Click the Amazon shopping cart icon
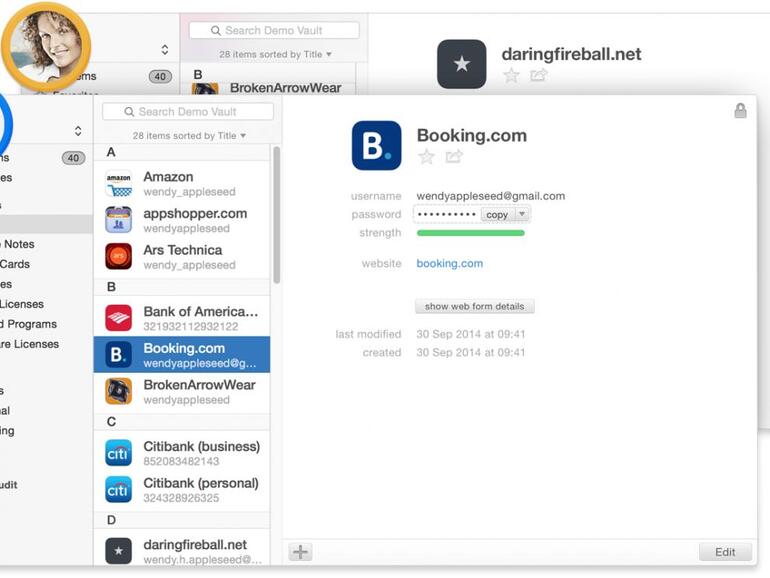The height and width of the screenshot is (578, 770). (x=118, y=183)
